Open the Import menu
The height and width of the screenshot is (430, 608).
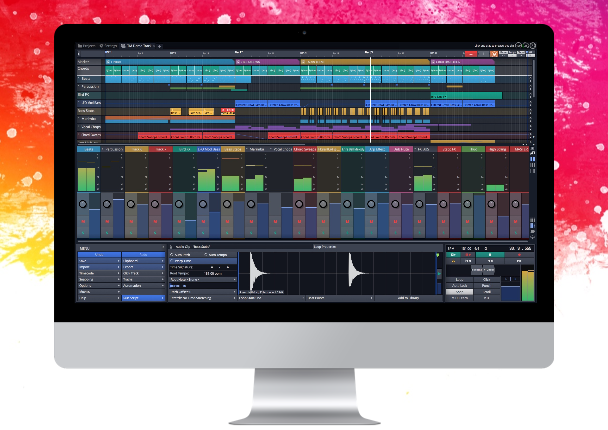pos(99,267)
